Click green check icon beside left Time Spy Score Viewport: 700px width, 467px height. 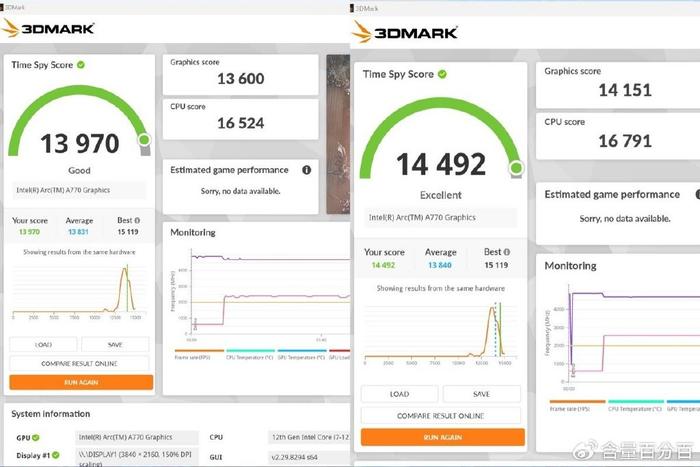tap(81, 65)
